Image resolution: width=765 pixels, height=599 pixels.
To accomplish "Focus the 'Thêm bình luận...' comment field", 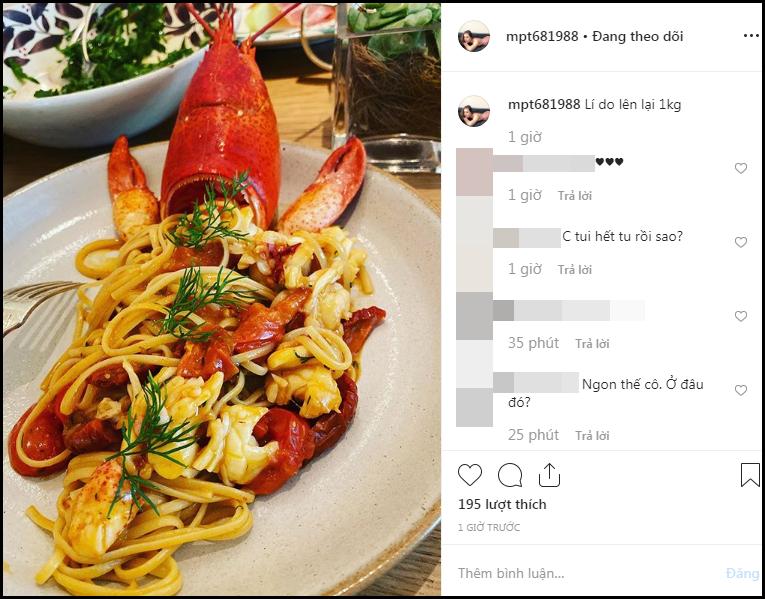I will (x=583, y=573).
